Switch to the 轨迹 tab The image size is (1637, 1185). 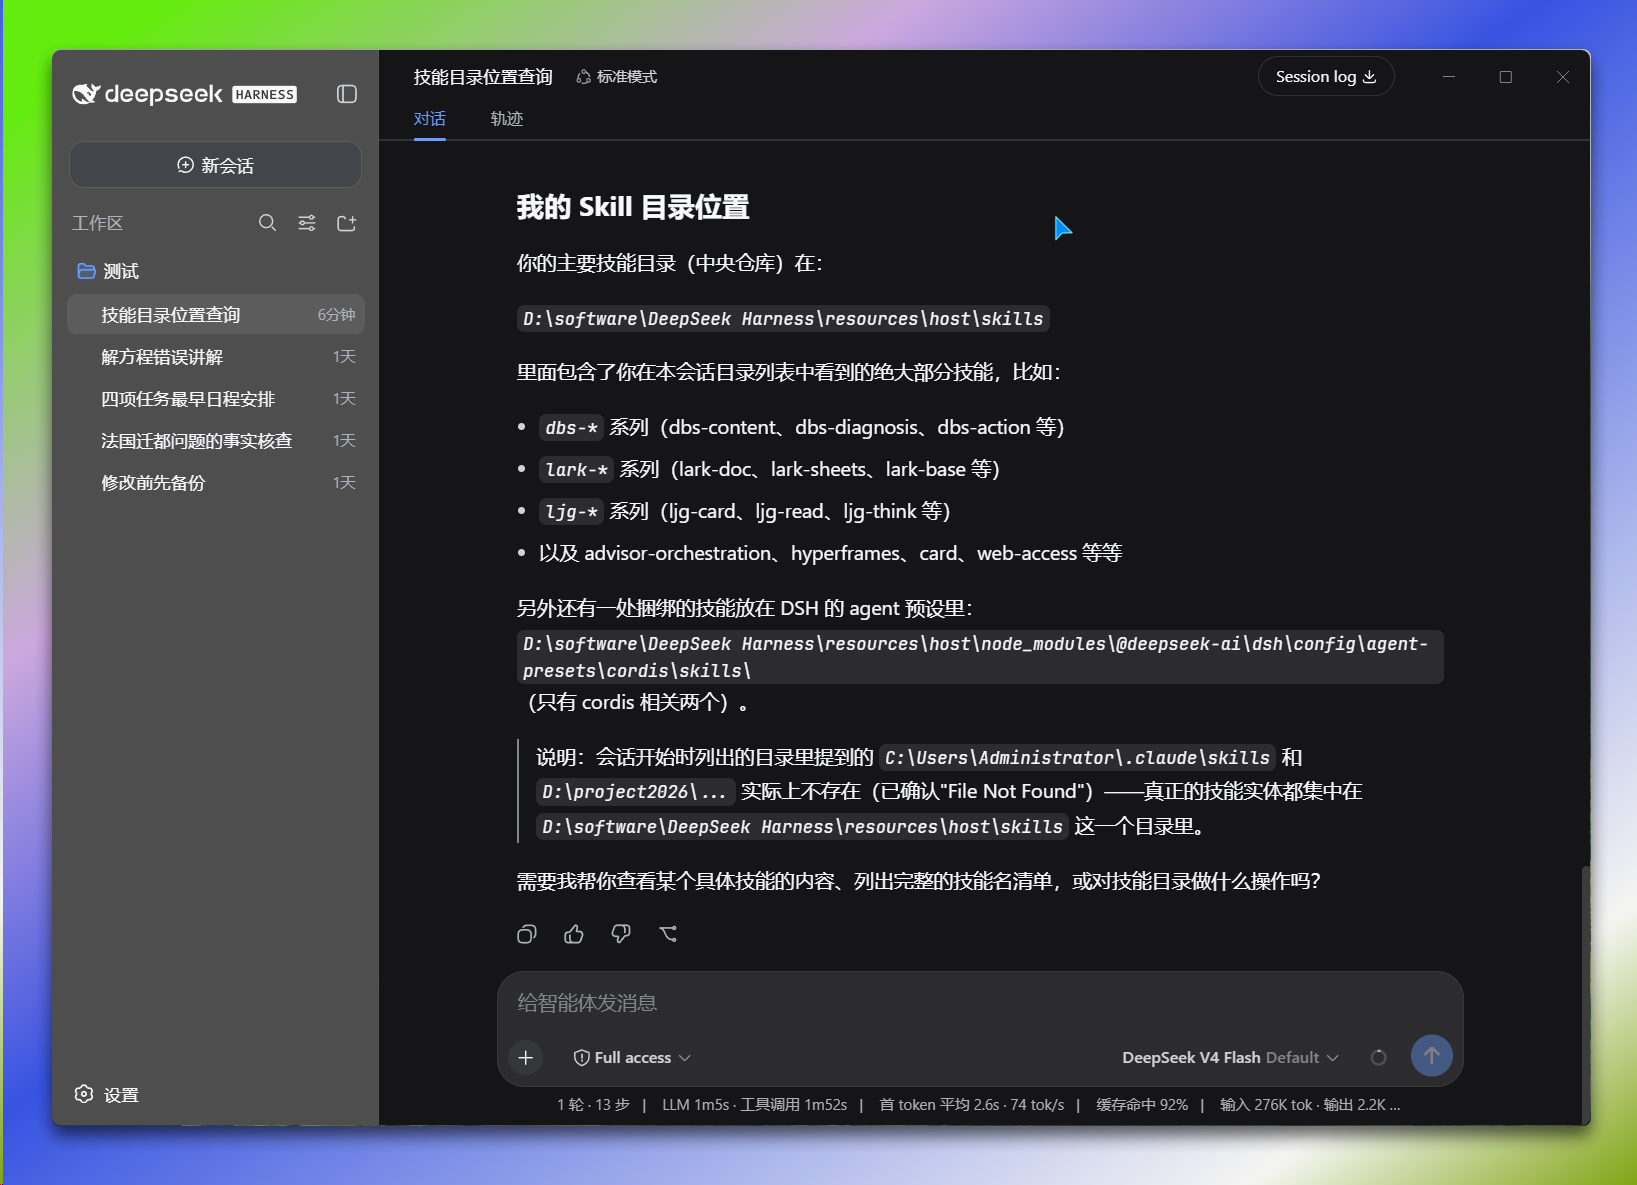pyautogui.click(x=507, y=119)
